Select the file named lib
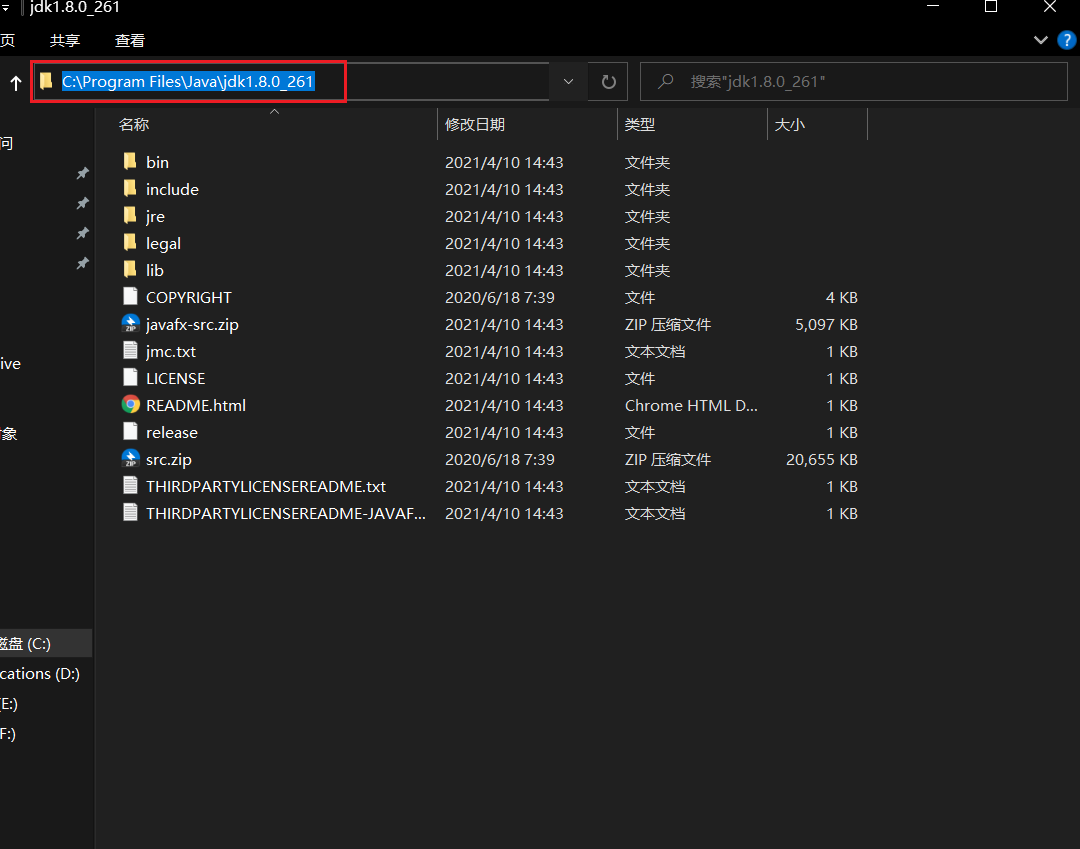 coord(154,270)
